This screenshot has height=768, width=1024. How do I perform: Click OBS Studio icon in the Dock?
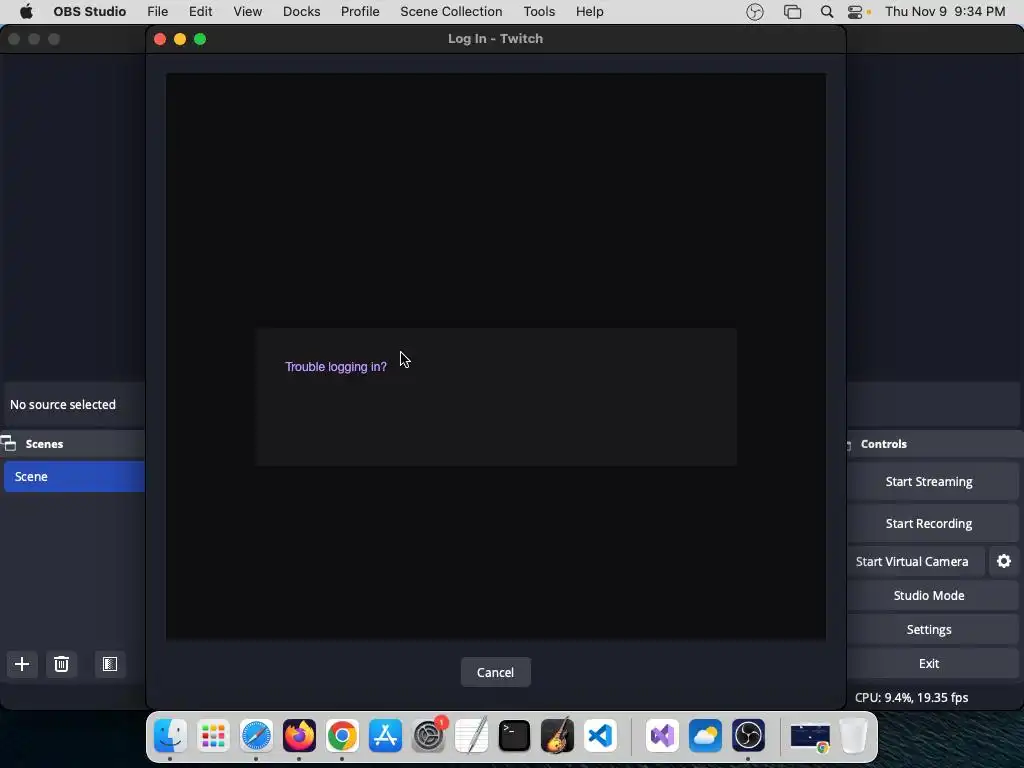coord(748,736)
